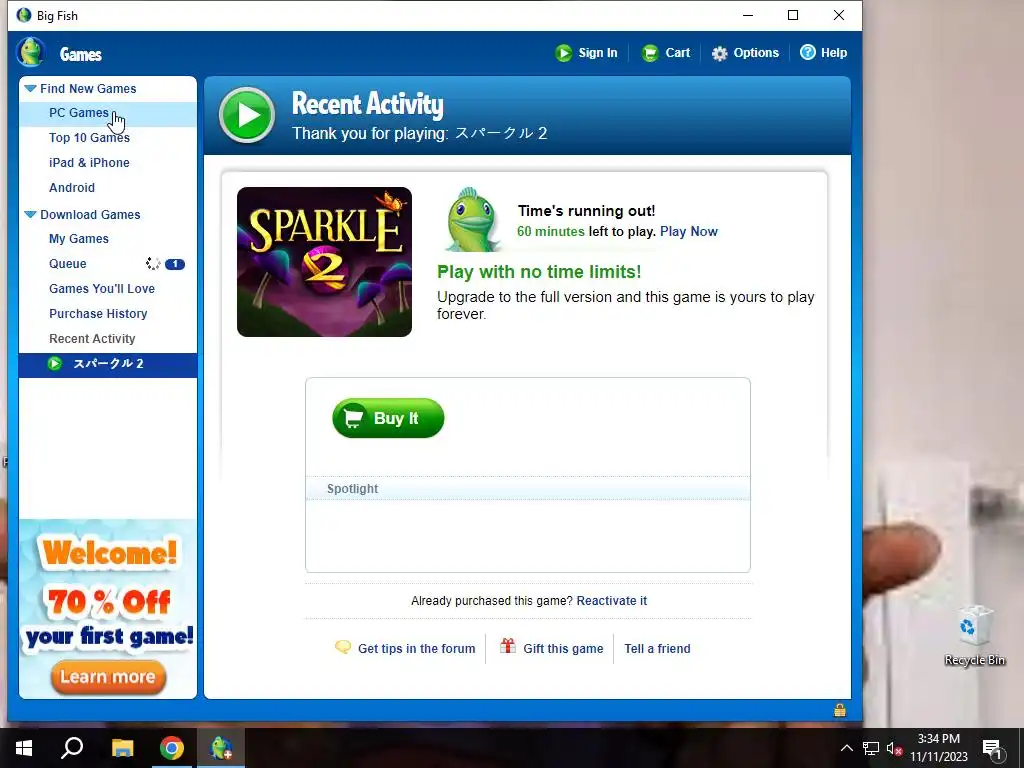Image resolution: width=1024 pixels, height=768 pixels.
Task: Click the Help question mark icon
Action: [808, 52]
